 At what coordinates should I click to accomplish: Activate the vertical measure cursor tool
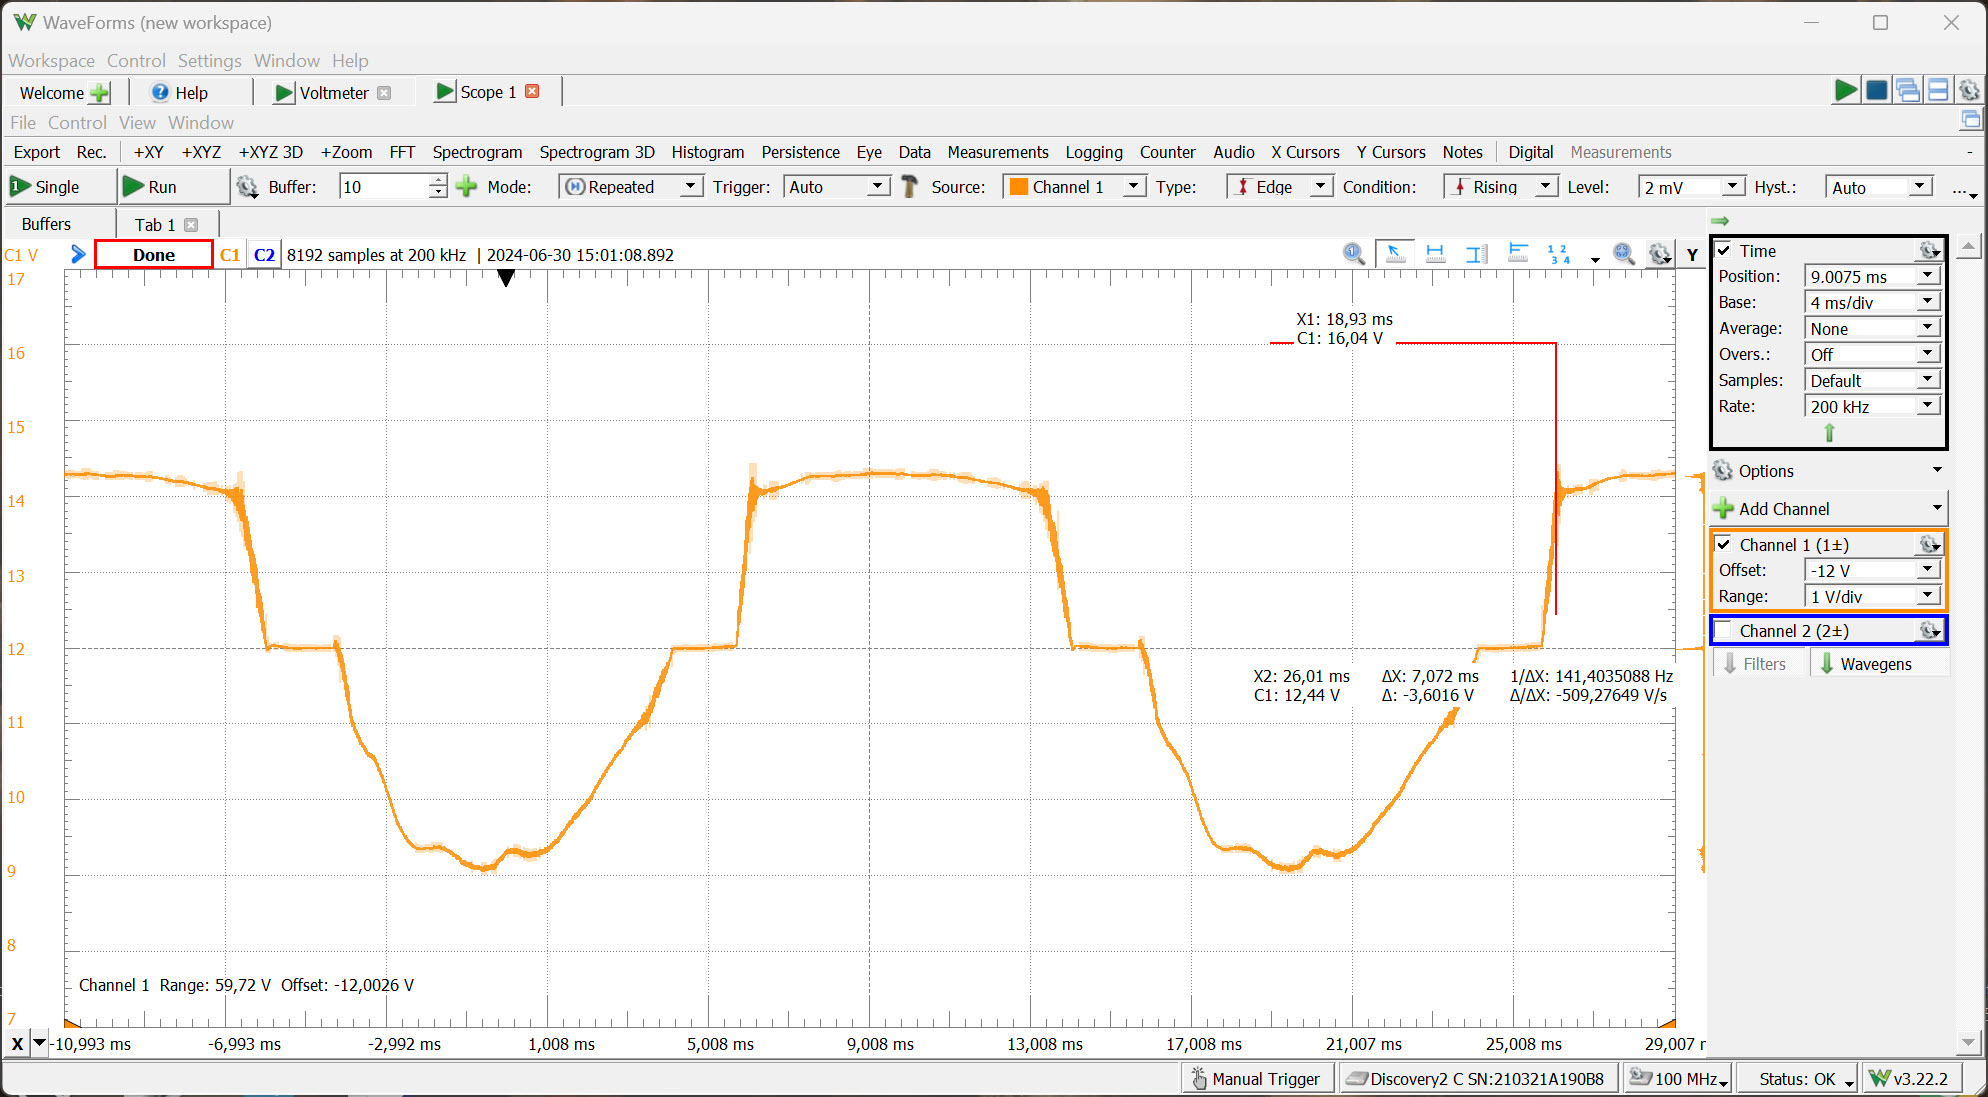click(x=1476, y=253)
